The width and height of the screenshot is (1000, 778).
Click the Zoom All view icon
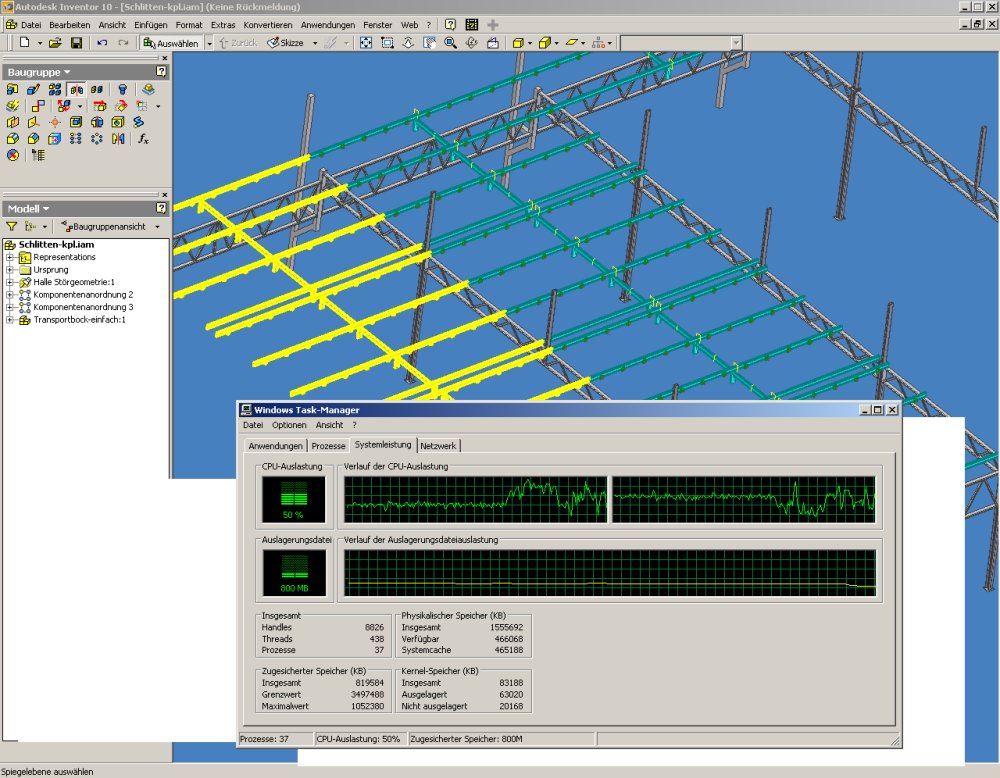coord(366,43)
